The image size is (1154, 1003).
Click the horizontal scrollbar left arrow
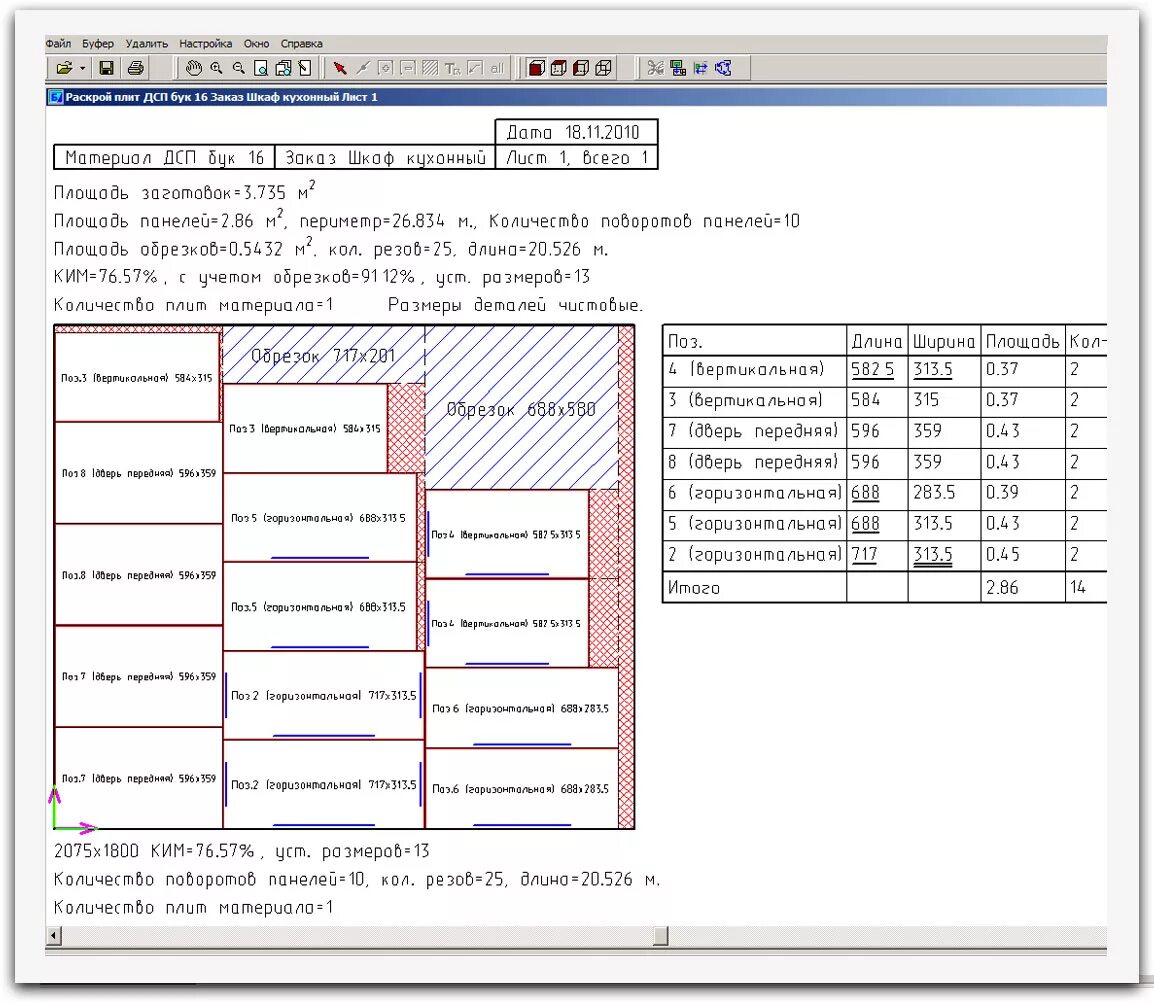coord(53,936)
